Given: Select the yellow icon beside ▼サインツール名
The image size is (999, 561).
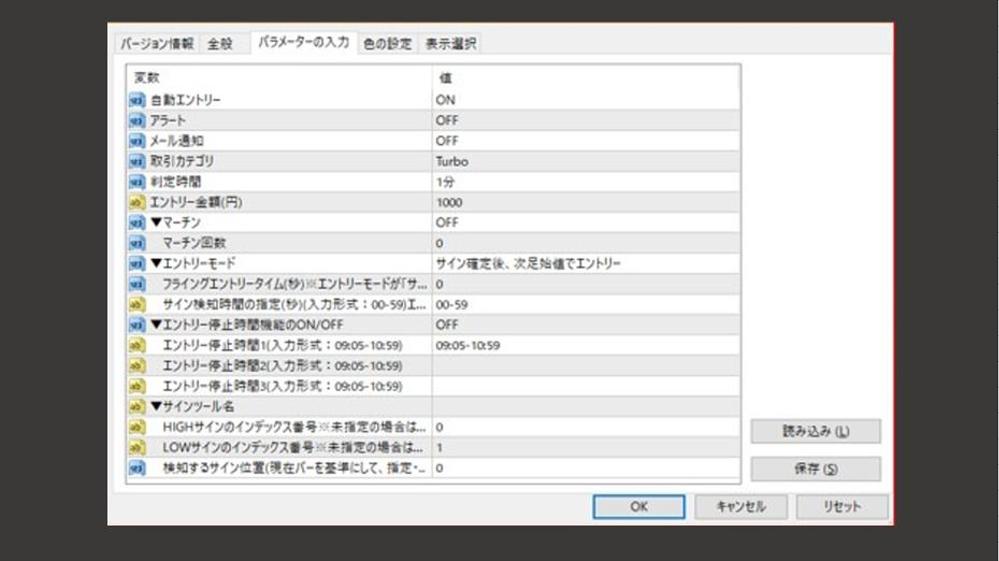Looking at the screenshot, I should (137, 406).
